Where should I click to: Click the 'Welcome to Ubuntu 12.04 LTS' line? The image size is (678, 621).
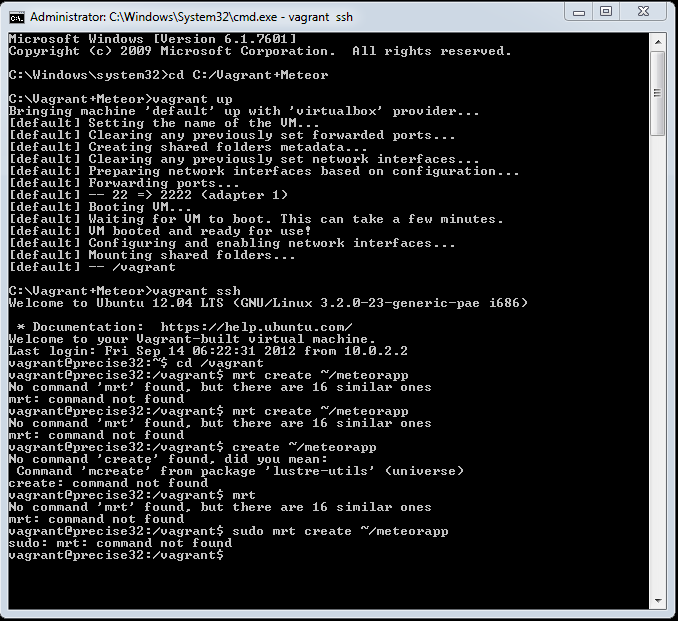coord(268,303)
